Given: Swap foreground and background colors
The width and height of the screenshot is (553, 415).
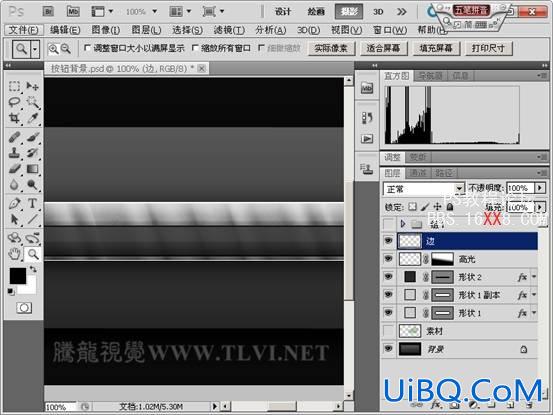Looking at the screenshot, I should point(33,270).
